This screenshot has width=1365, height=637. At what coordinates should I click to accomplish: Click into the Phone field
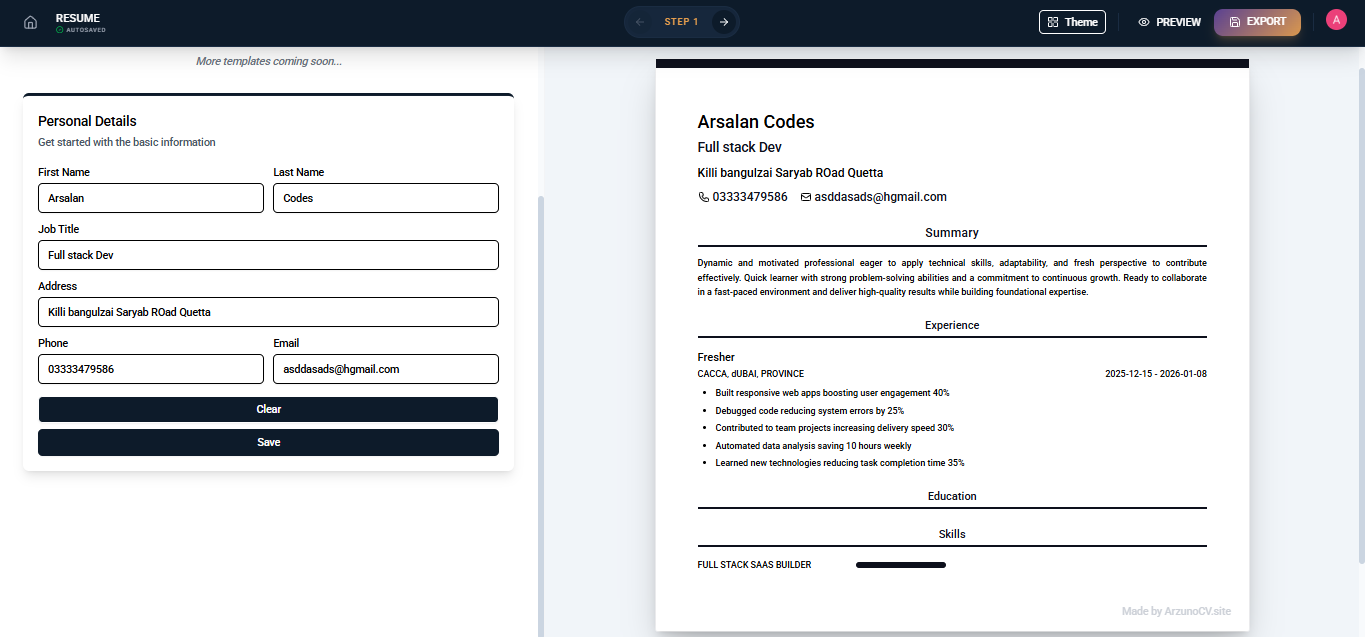tap(151, 369)
